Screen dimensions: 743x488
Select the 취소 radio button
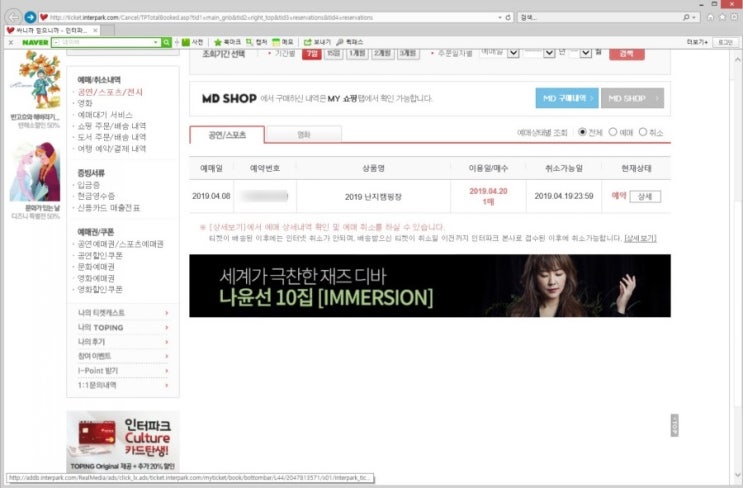tap(643, 132)
